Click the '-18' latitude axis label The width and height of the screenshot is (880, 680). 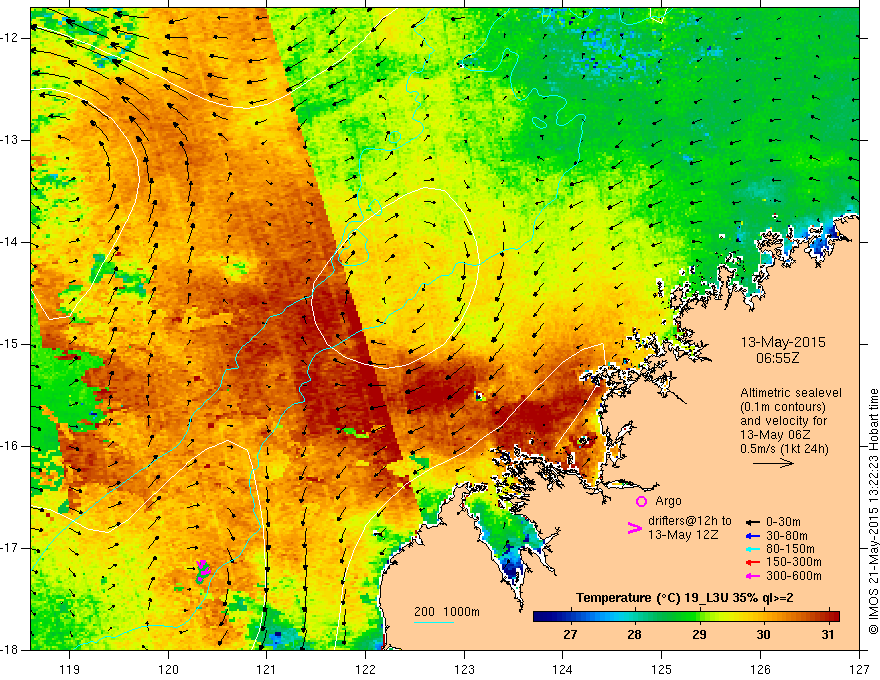[x=10, y=650]
